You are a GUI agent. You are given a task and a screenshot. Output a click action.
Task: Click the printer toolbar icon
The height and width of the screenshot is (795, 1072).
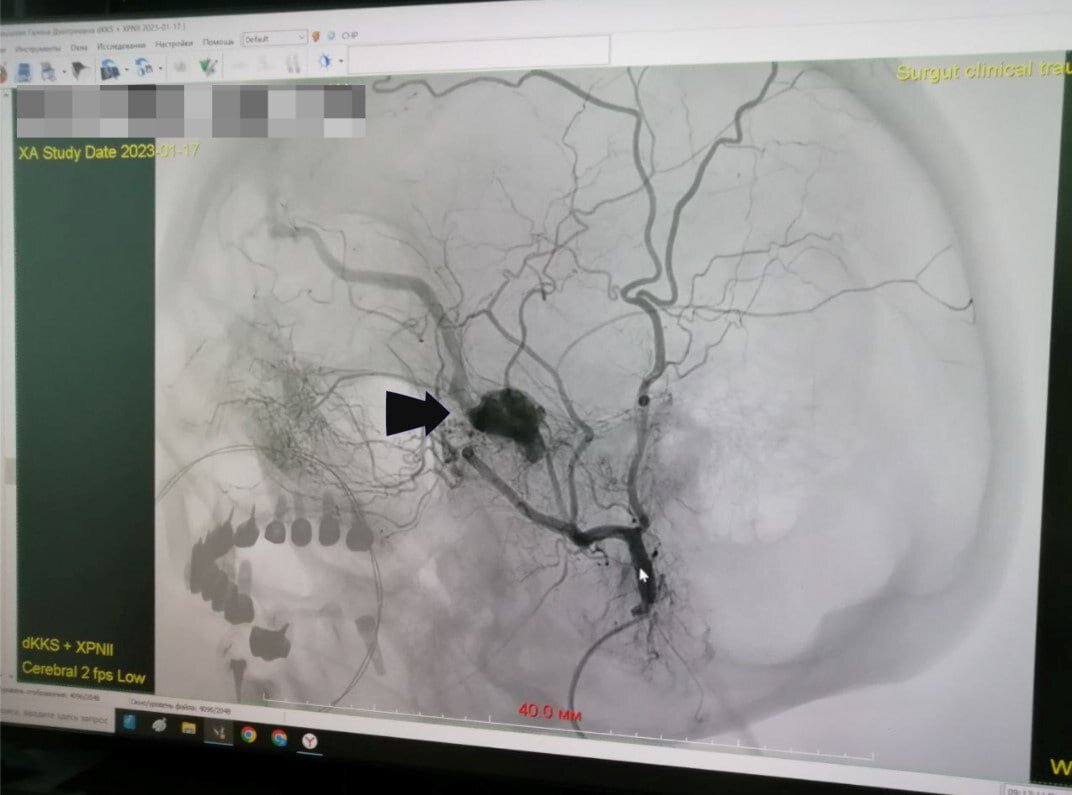coord(48,71)
